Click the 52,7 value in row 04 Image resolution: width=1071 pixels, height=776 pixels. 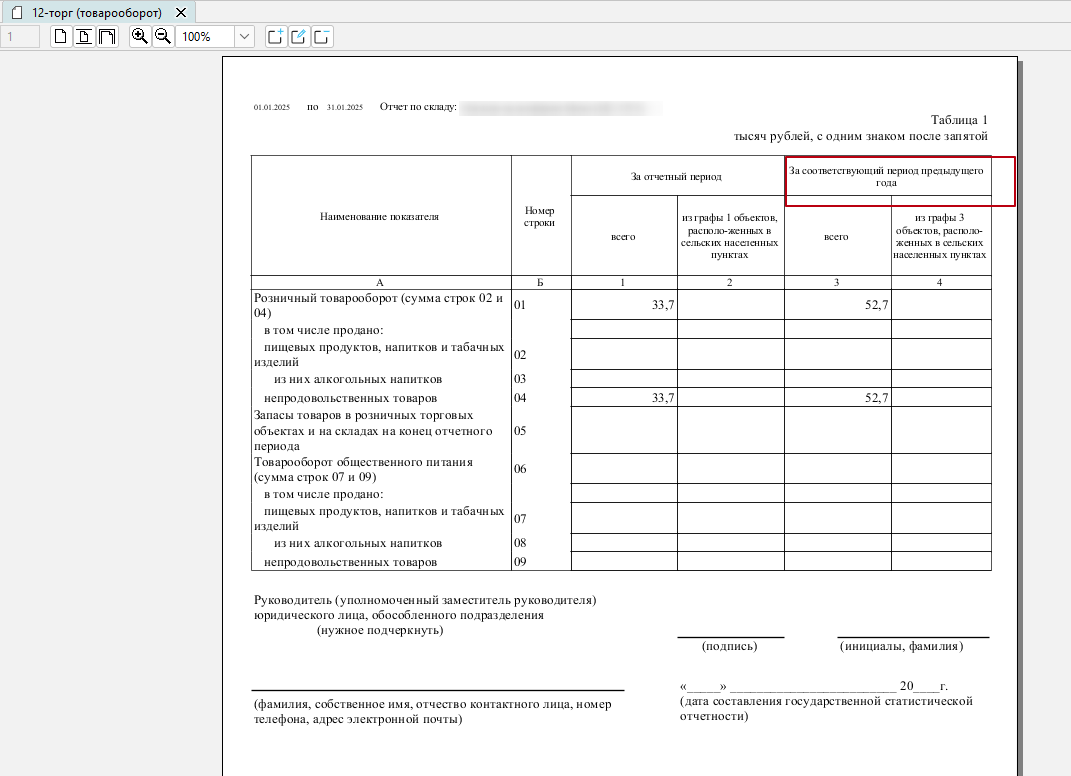[876, 398]
